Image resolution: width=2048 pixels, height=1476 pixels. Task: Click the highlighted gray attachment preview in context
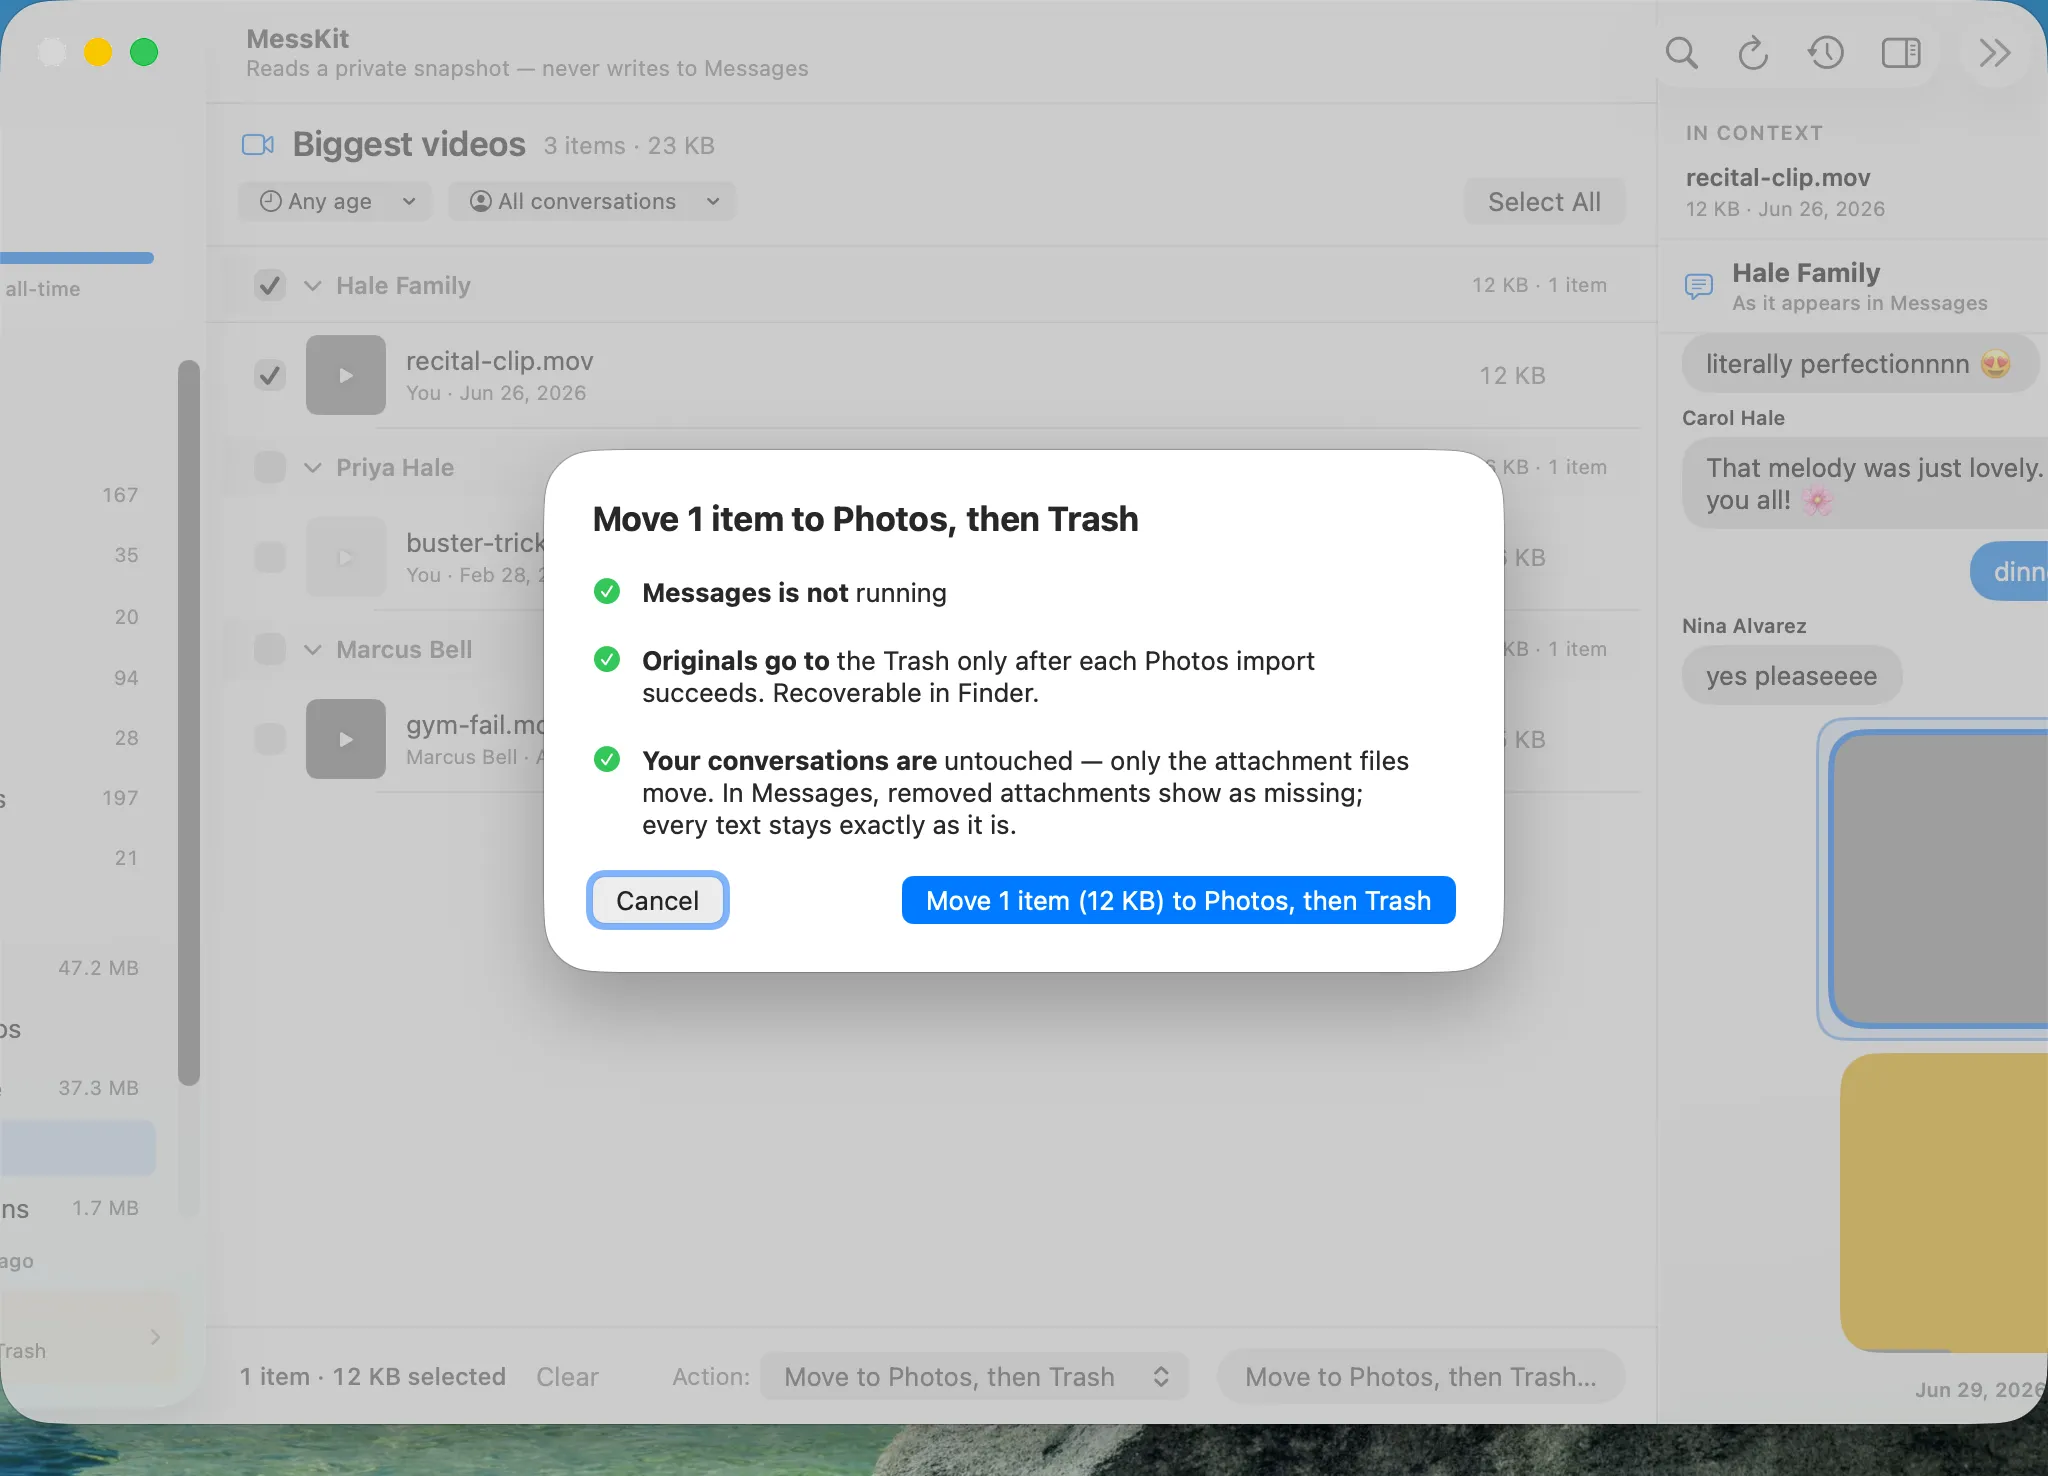(x=1940, y=879)
